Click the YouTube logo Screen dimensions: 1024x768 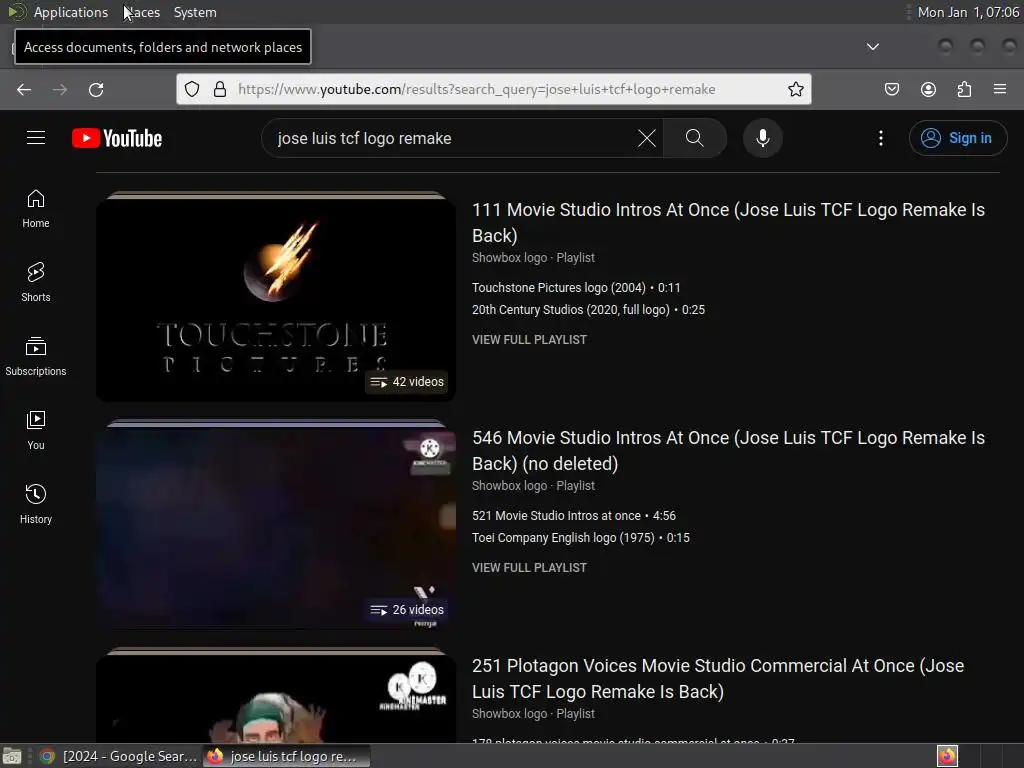point(117,138)
